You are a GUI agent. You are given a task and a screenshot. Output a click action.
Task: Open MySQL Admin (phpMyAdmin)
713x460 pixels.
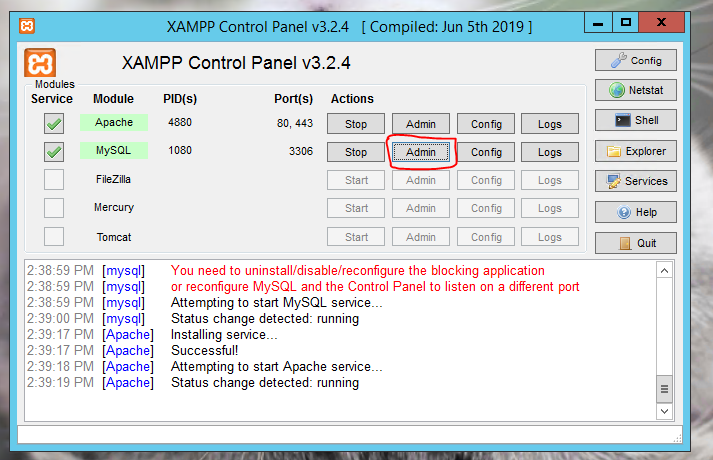421,152
